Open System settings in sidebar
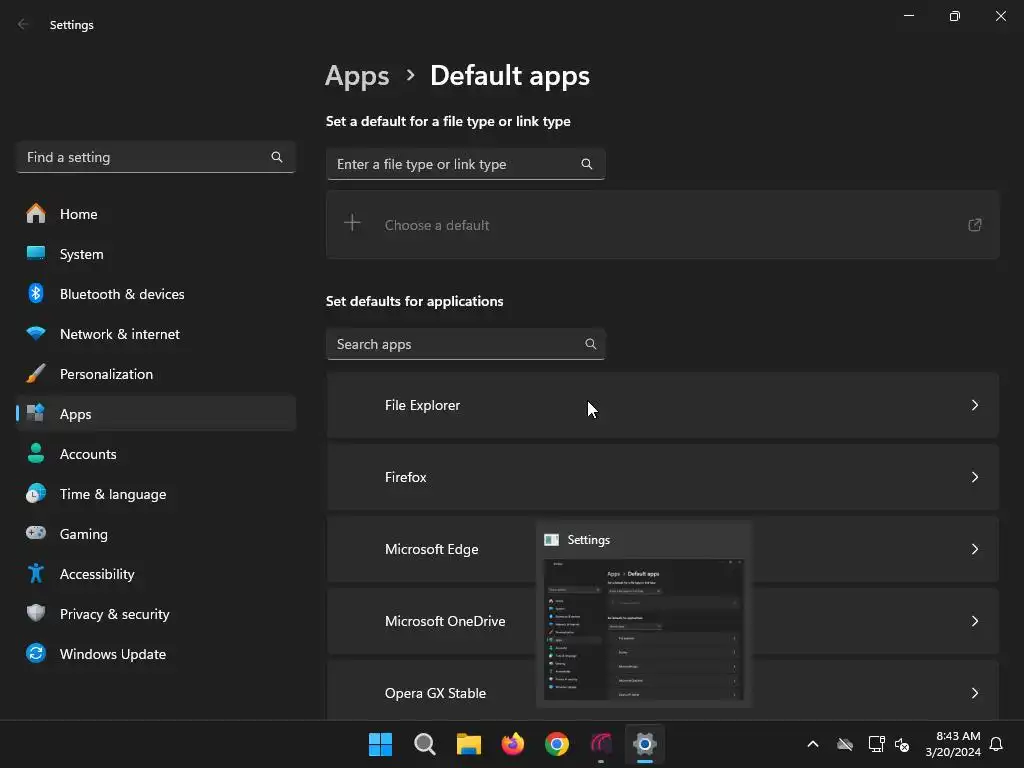Viewport: 1024px width, 768px height. click(x=155, y=254)
